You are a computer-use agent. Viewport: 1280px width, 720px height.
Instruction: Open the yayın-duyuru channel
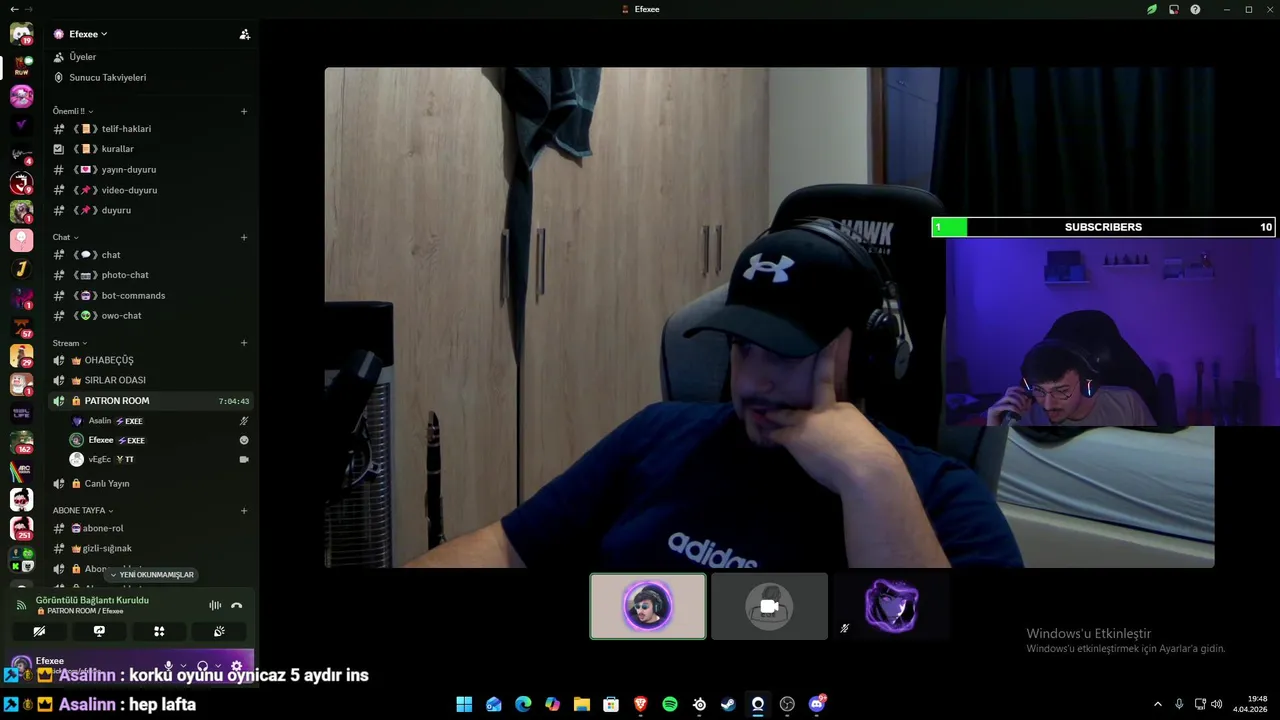tap(150, 170)
